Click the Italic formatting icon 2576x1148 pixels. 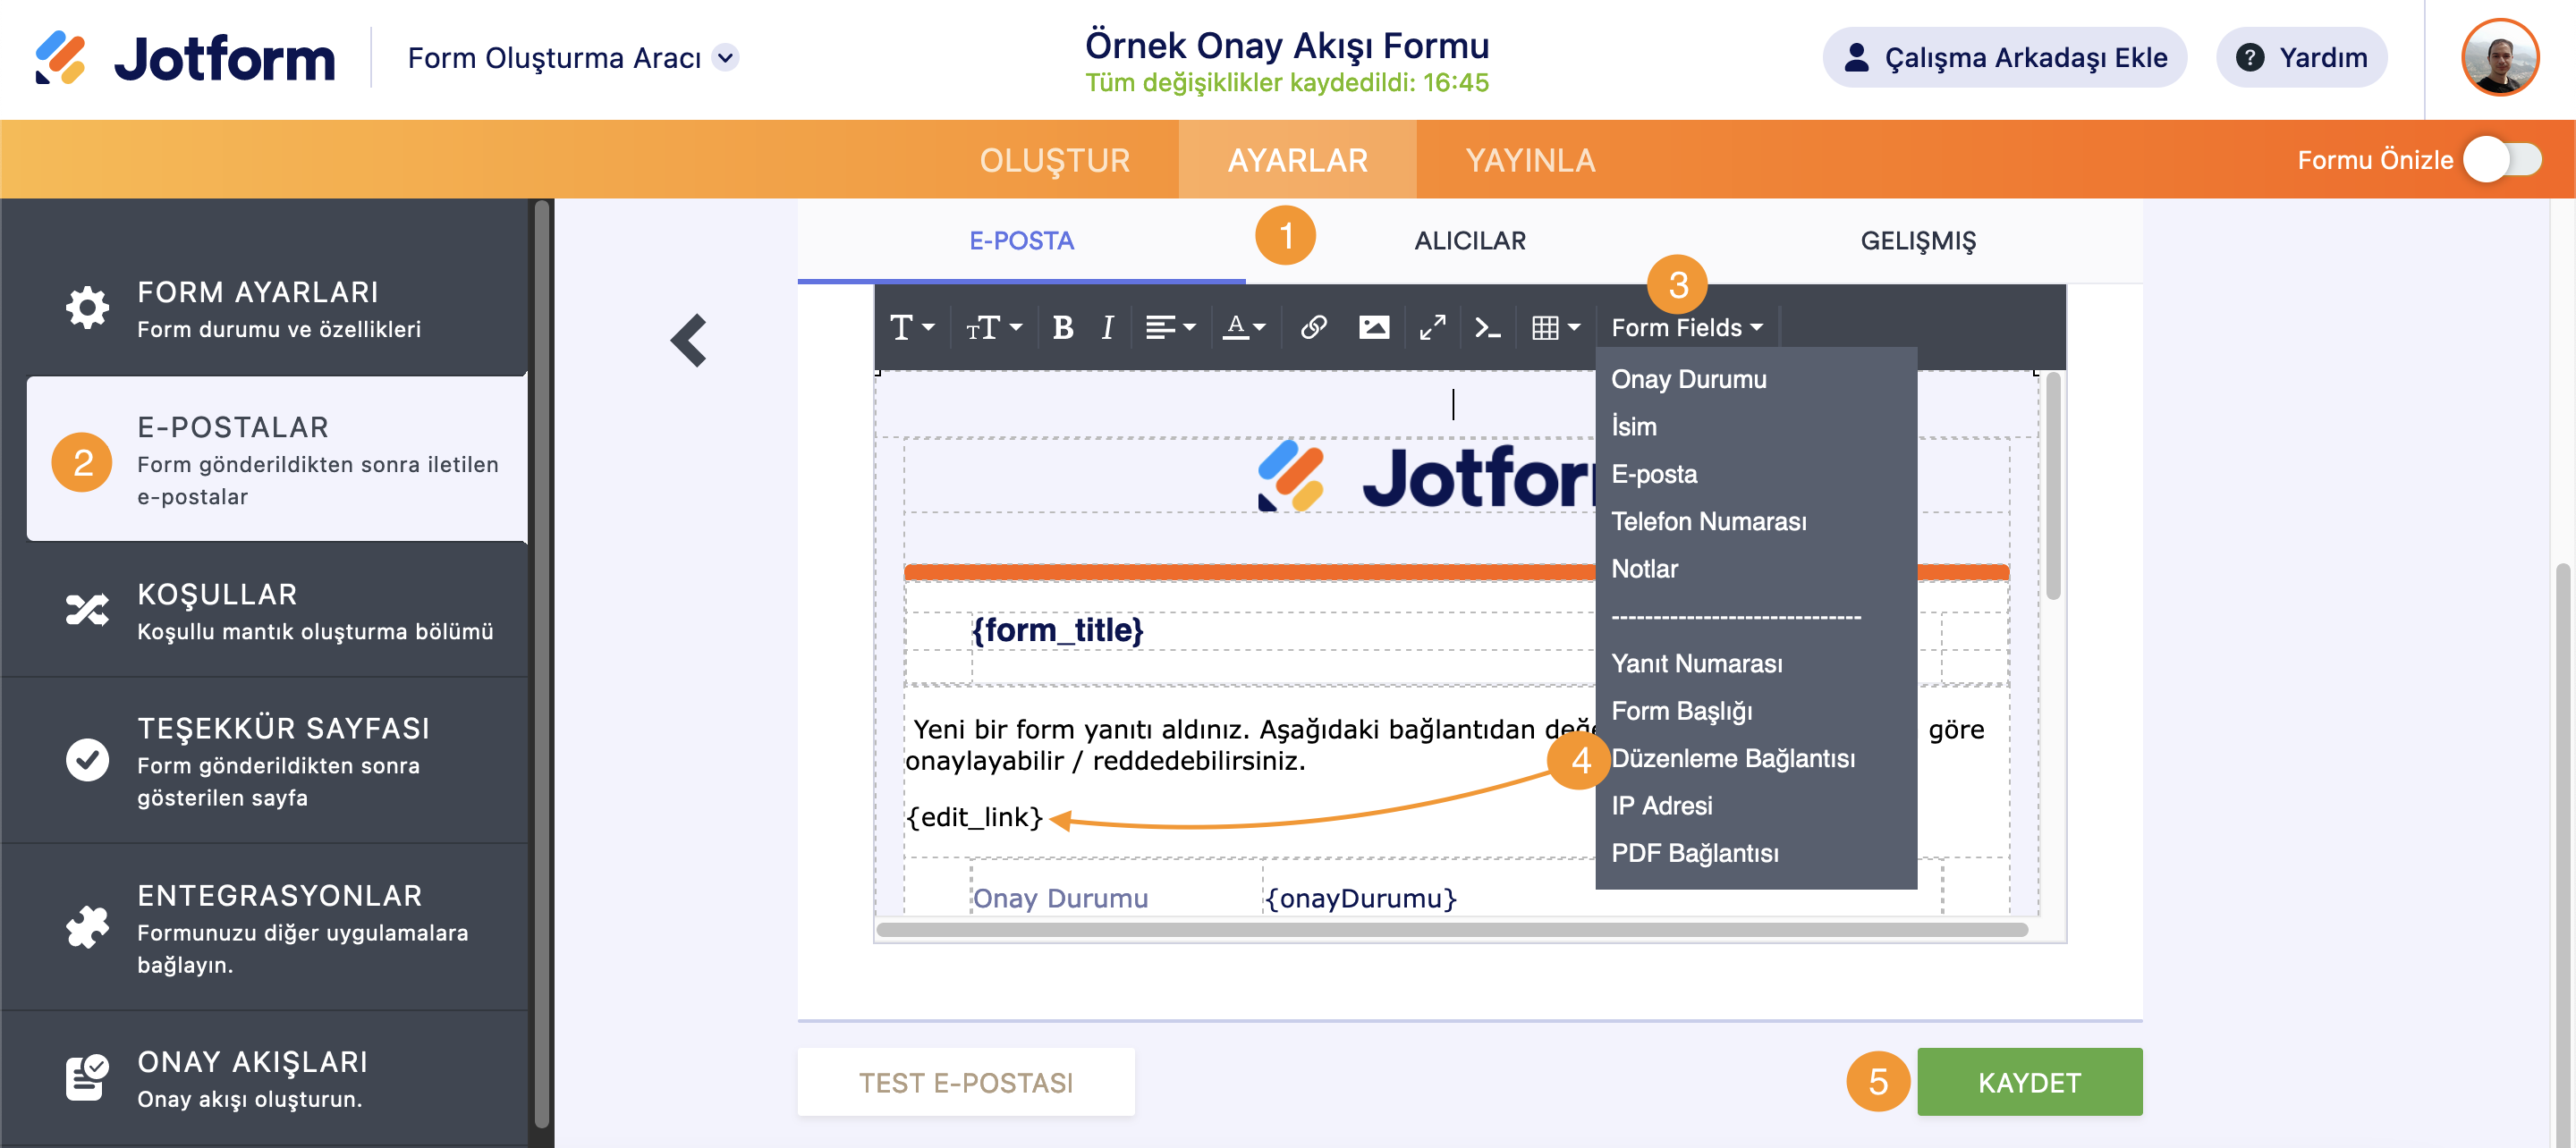click(1106, 327)
